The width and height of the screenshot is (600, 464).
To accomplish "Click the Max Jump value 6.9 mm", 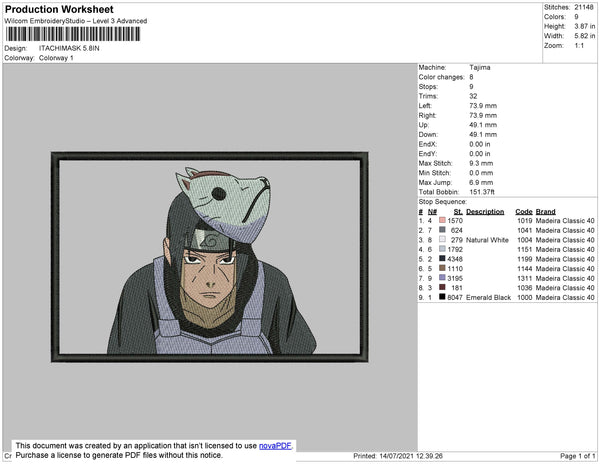I will click(x=481, y=182).
